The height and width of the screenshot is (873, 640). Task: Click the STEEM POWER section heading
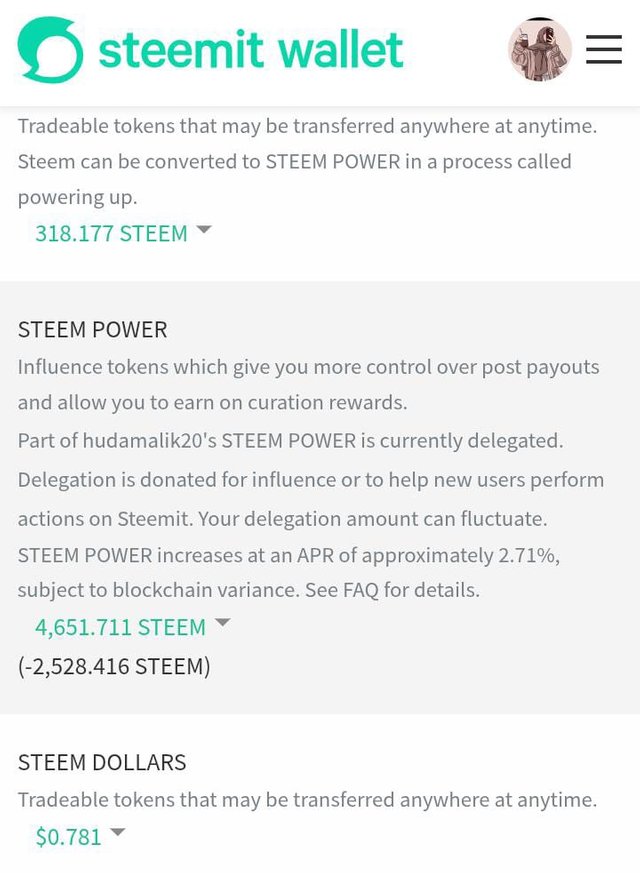(x=92, y=330)
